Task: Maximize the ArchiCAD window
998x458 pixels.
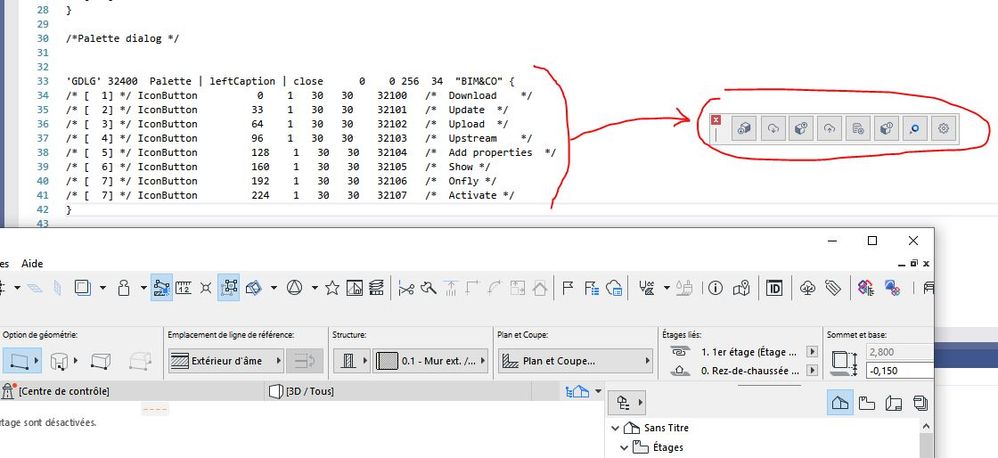Action: pyautogui.click(x=873, y=240)
